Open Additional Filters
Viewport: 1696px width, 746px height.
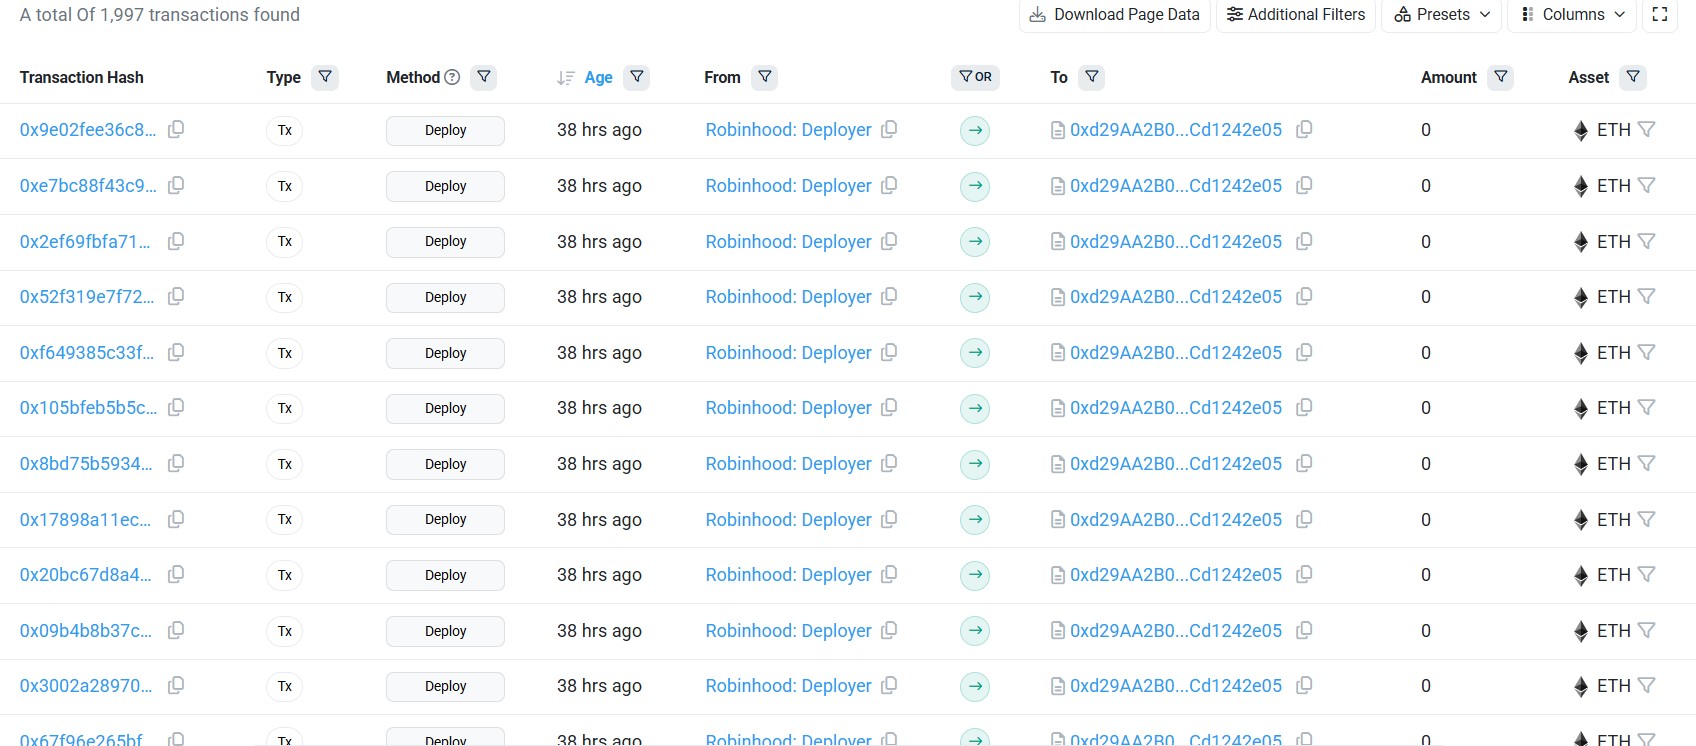[x=1296, y=15]
